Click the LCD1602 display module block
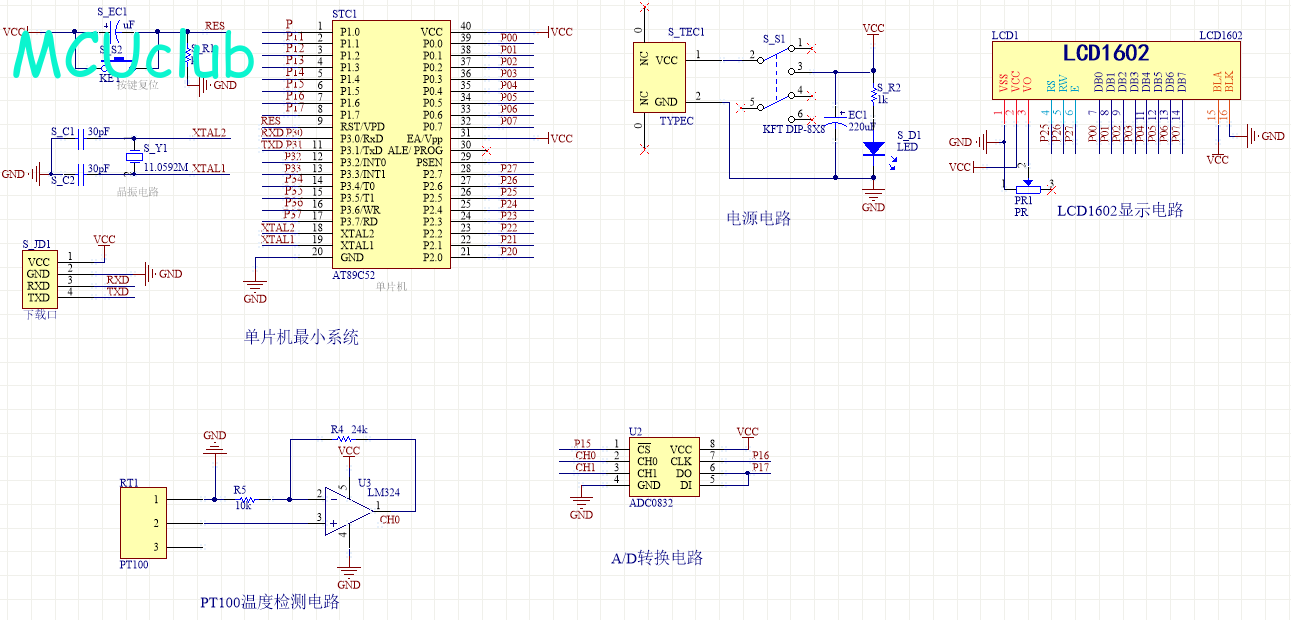The width and height of the screenshot is (1291, 620). click(1116, 71)
